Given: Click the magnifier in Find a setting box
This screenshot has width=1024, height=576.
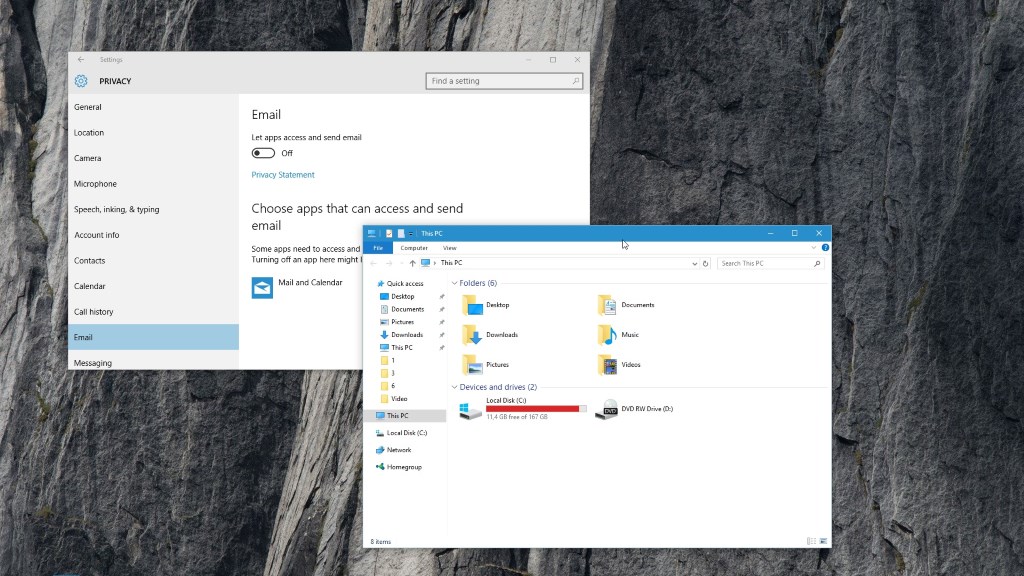Looking at the screenshot, I should [575, 81].
